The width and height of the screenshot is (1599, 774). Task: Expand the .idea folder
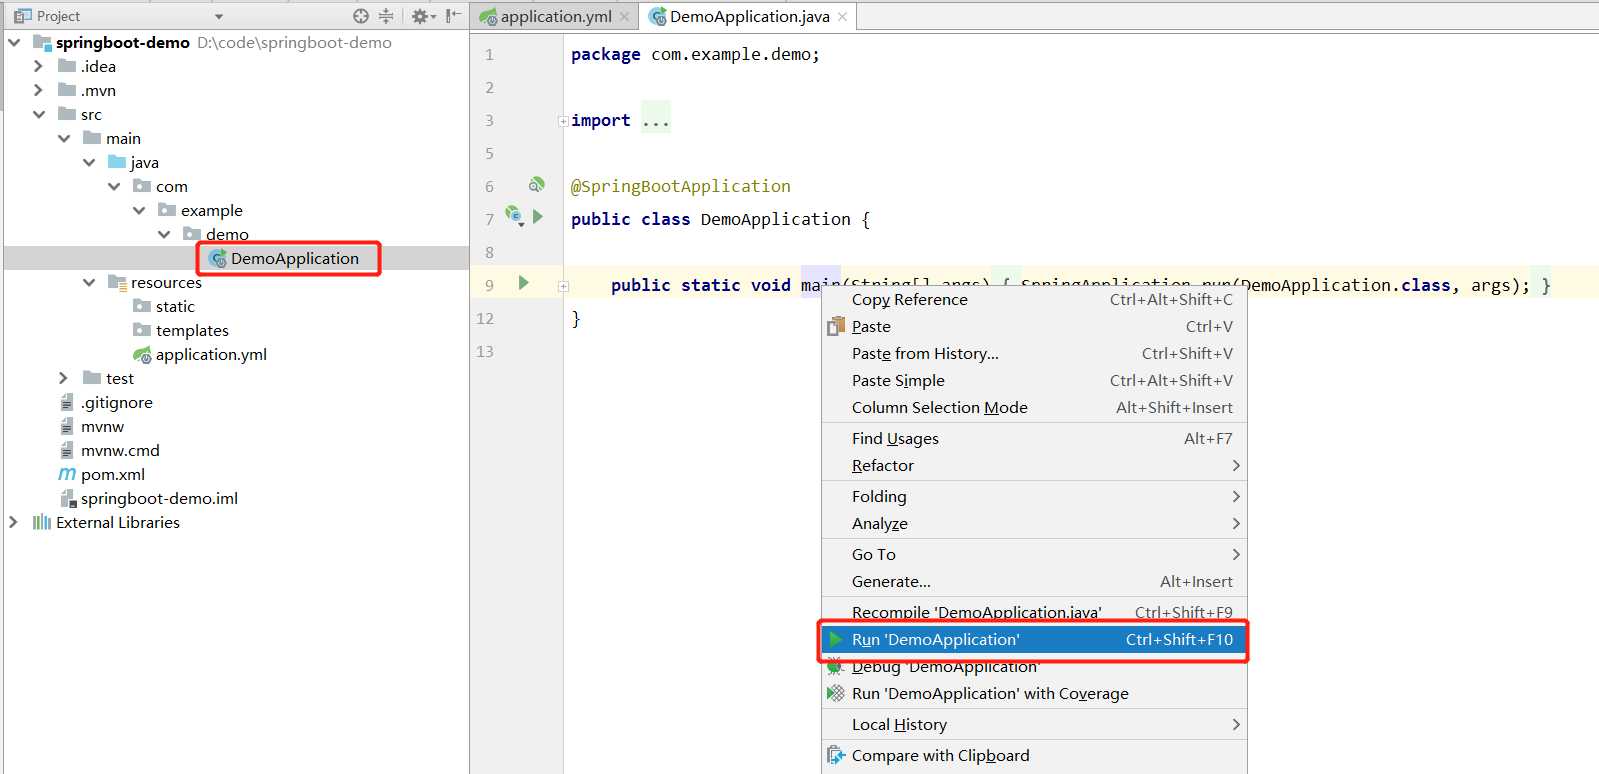(x=38, y=66)
